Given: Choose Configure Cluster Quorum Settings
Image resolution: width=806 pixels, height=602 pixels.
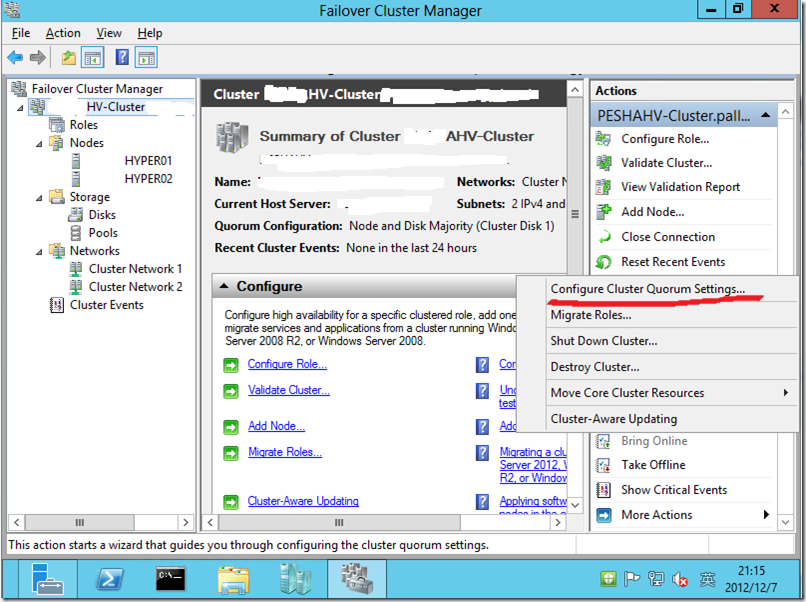Looking at the screenshot, I should point(648,289).
